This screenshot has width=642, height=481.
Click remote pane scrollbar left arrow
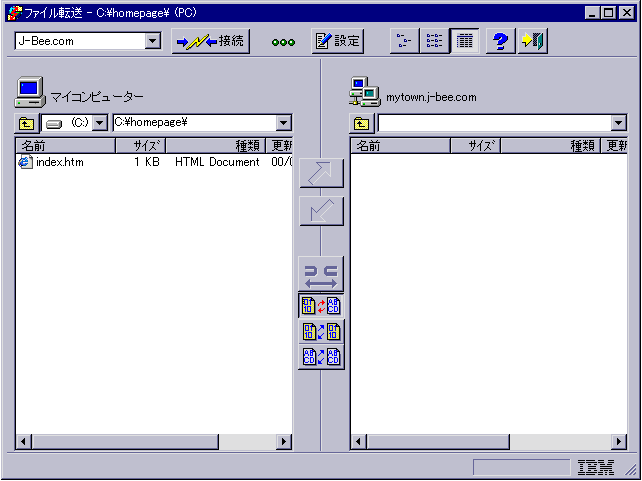point(359,442)
